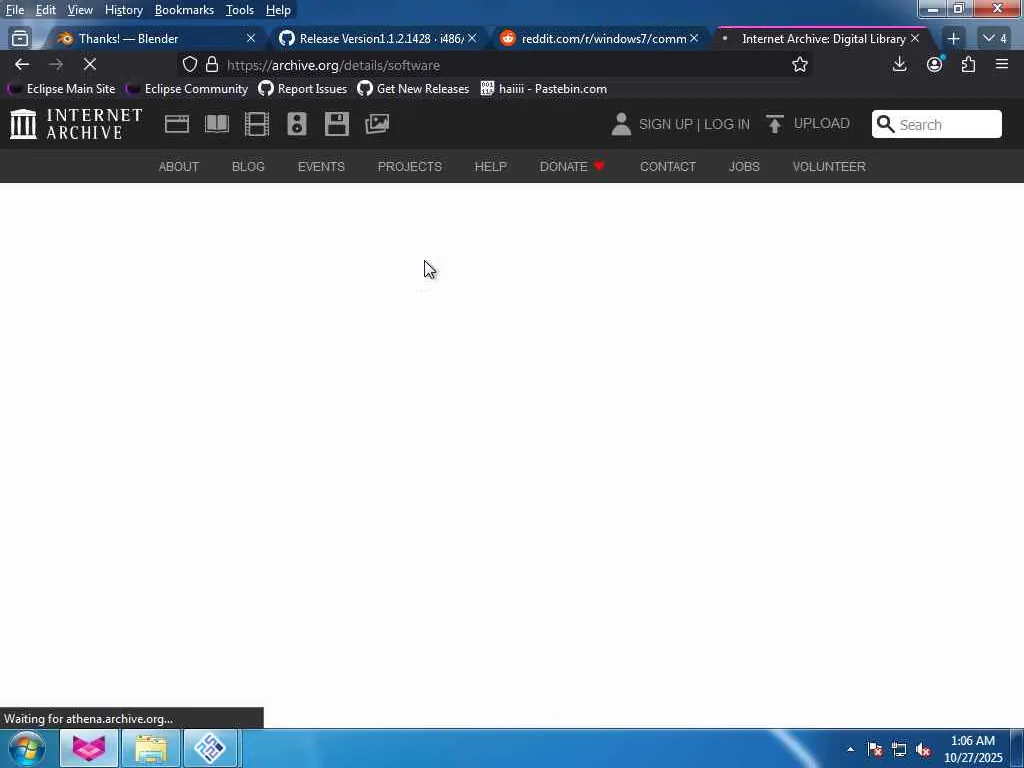Click the network tray icon
1024x768 pixels.
pos(899,750)
